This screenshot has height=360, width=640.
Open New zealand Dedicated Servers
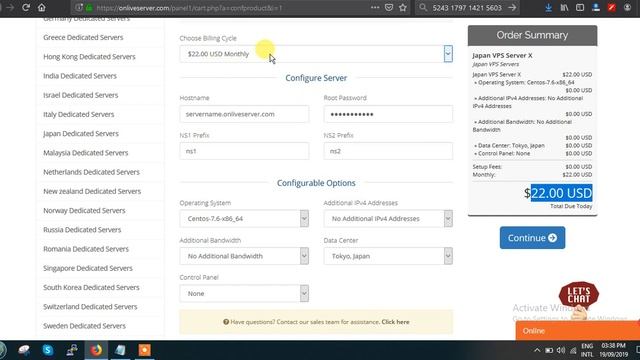point(92,191)
